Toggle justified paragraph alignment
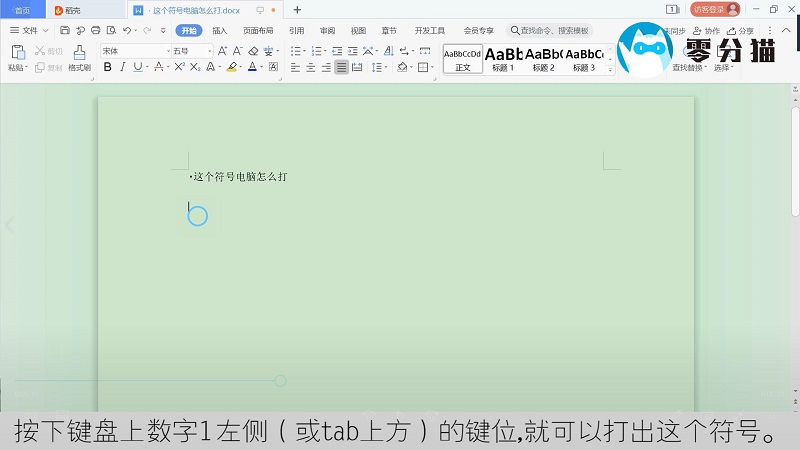This screenshot has height=450, width=800. coord(342,67)
